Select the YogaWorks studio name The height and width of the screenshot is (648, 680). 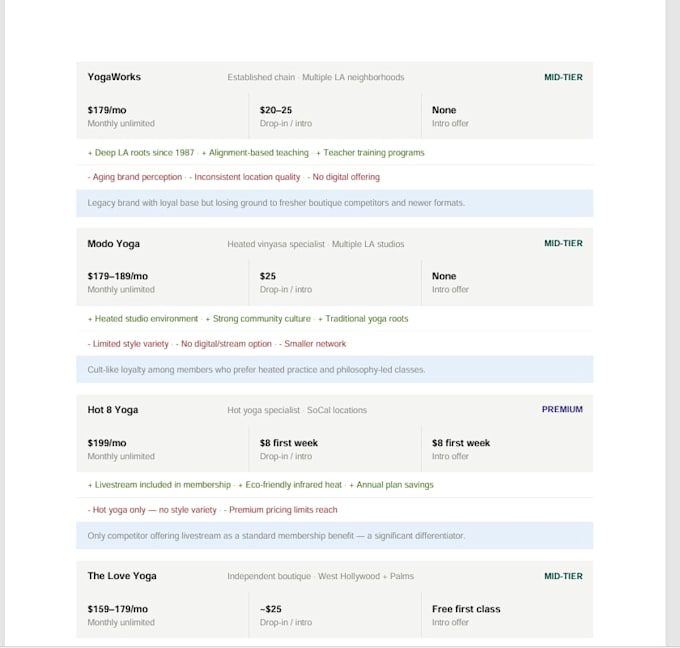click(x=114, y=77)
